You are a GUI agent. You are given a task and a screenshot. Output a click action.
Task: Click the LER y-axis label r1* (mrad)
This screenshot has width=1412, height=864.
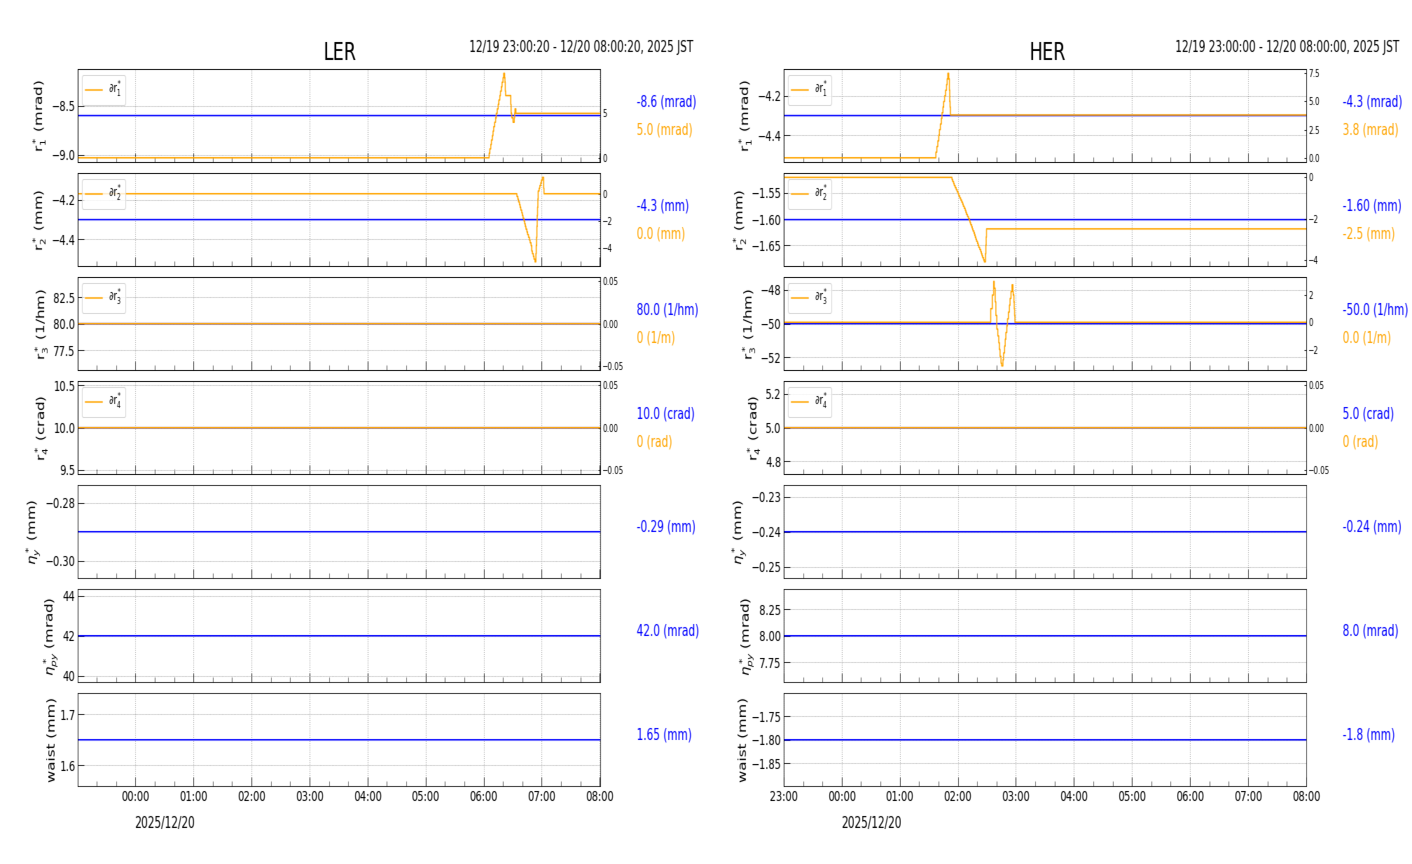pos(39,116)
